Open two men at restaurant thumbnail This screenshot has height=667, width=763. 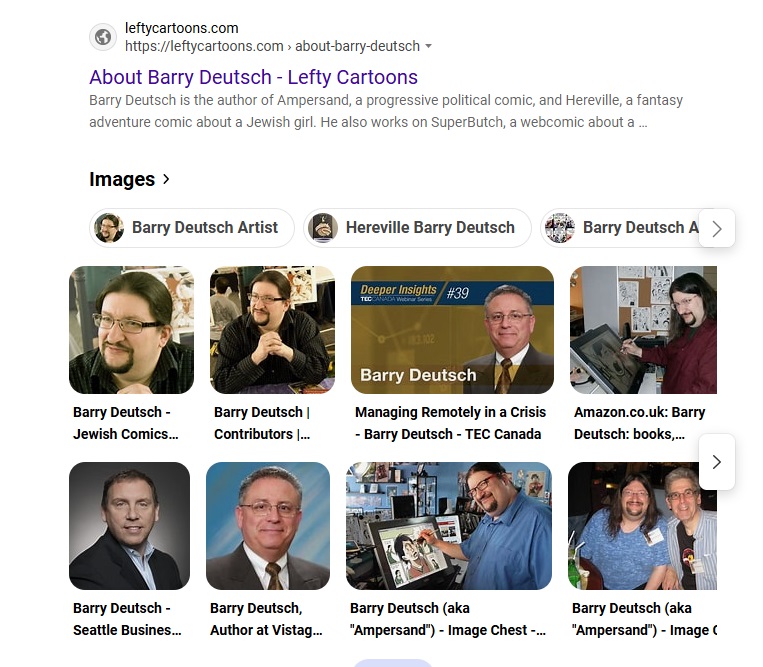click(x=642, y=526)
